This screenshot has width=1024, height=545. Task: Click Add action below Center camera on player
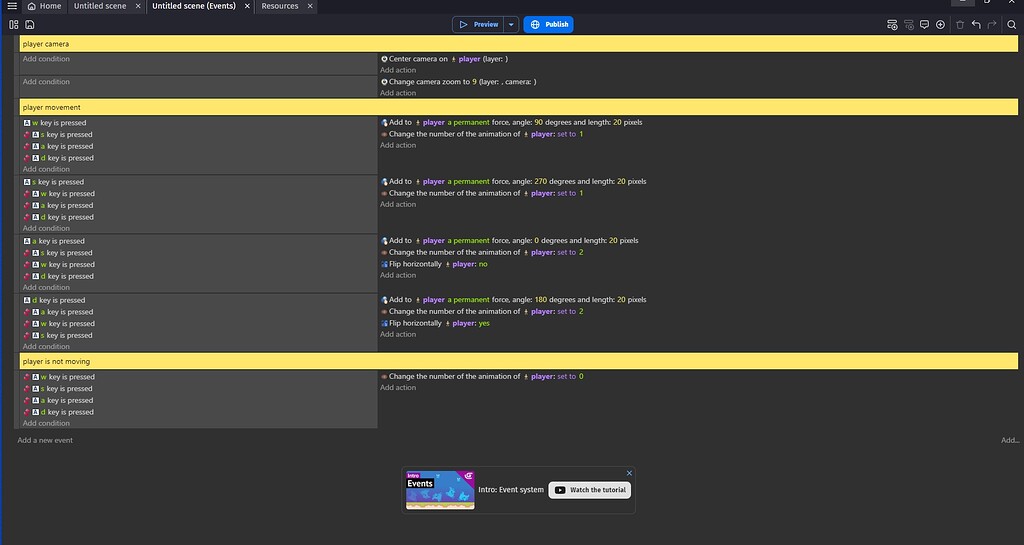(398, 70)
